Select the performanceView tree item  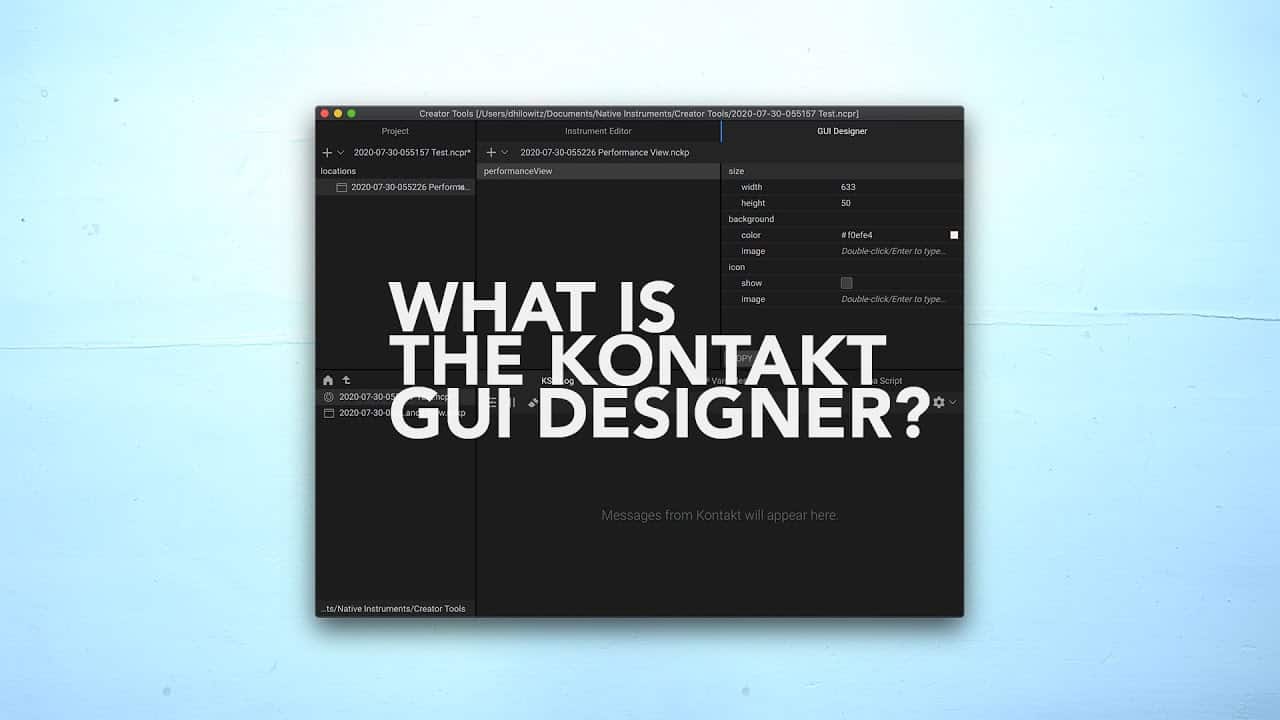(x=598, y=171)
